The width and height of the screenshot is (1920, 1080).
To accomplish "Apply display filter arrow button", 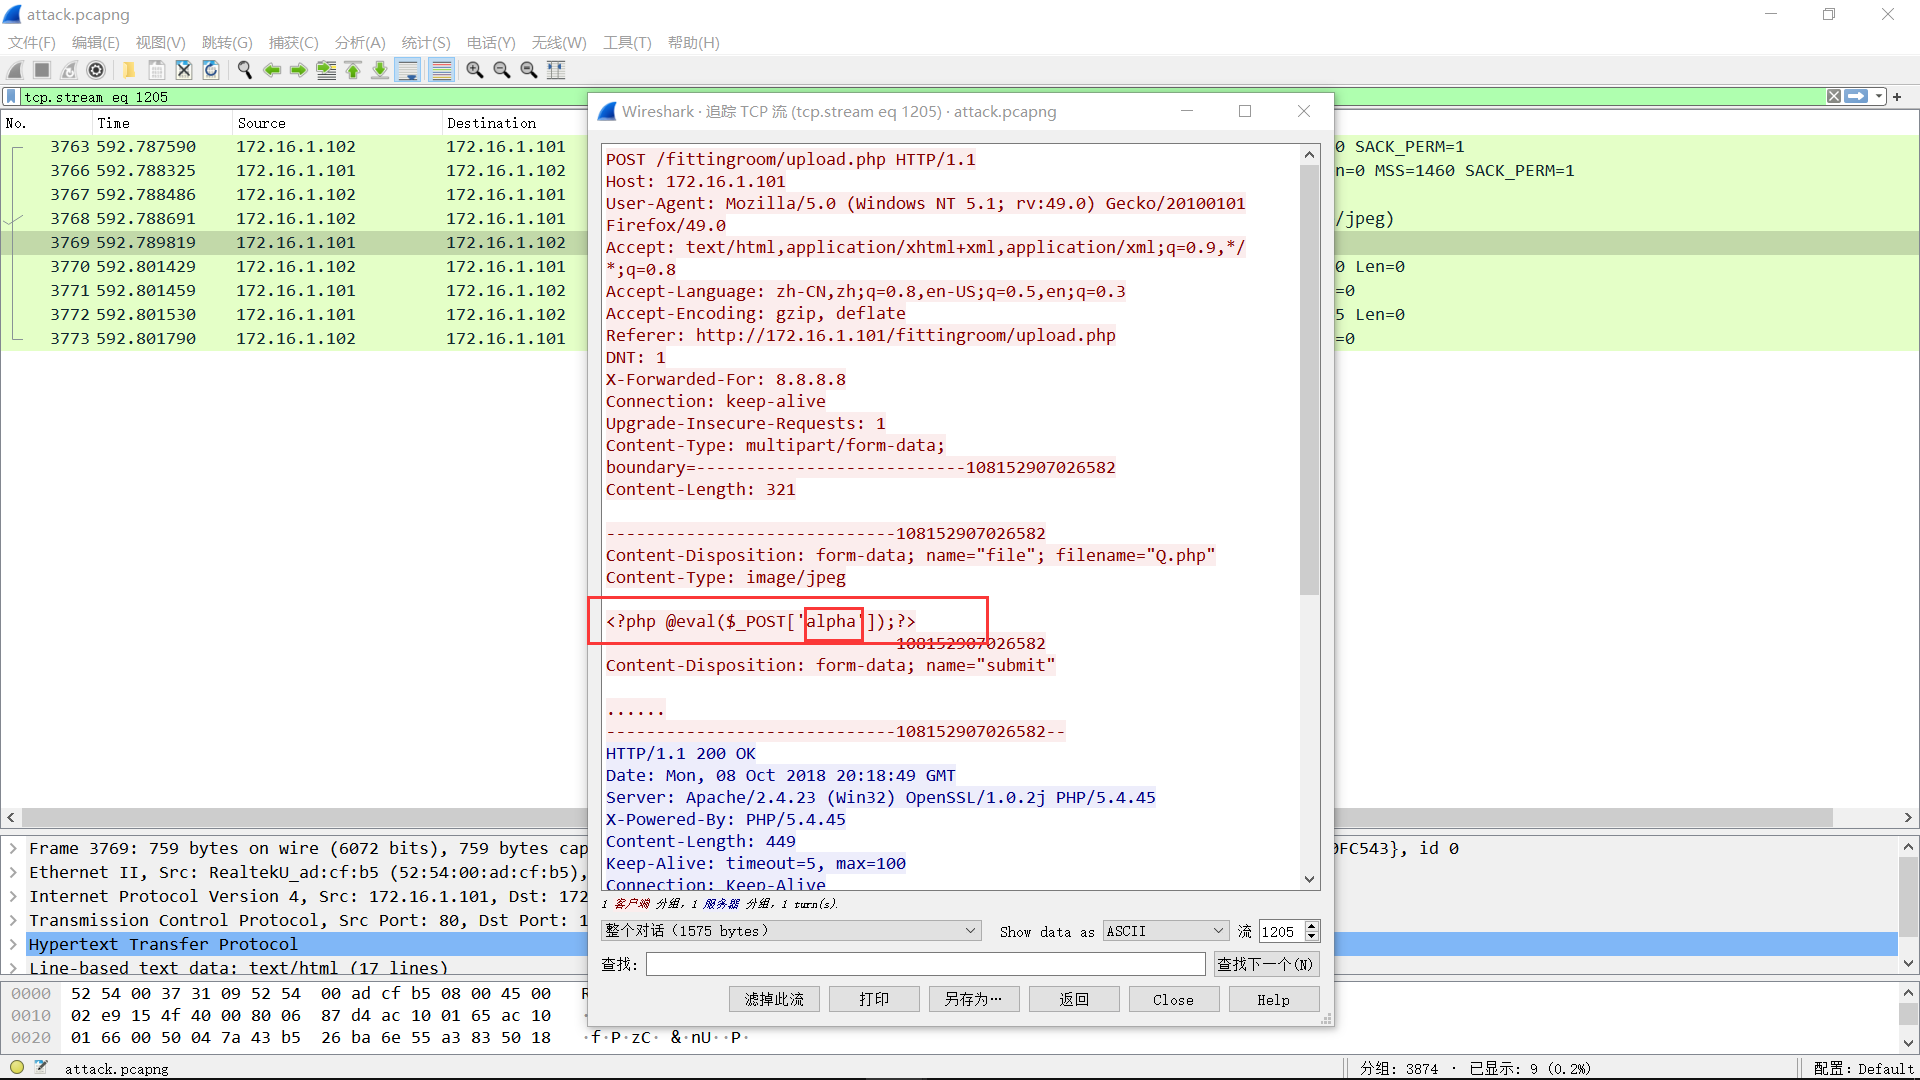I will click(x=1857, y=97).
